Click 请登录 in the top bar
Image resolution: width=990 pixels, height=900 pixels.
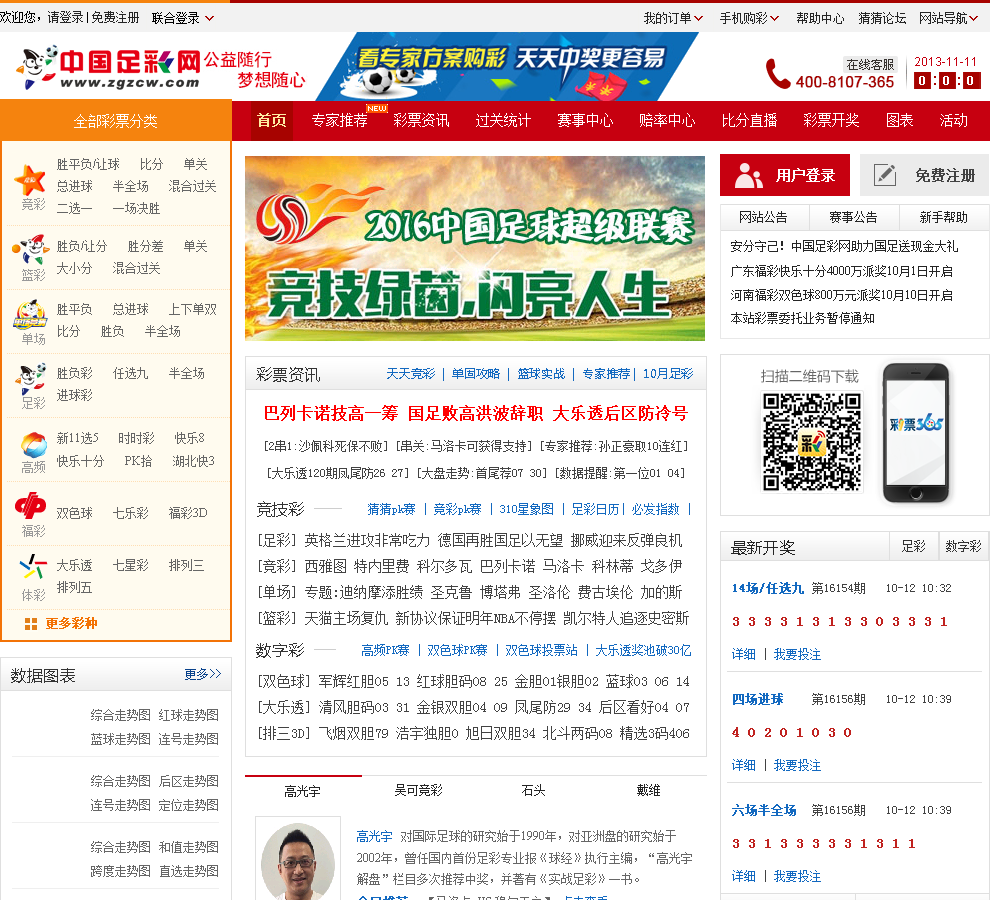point(66,18)
